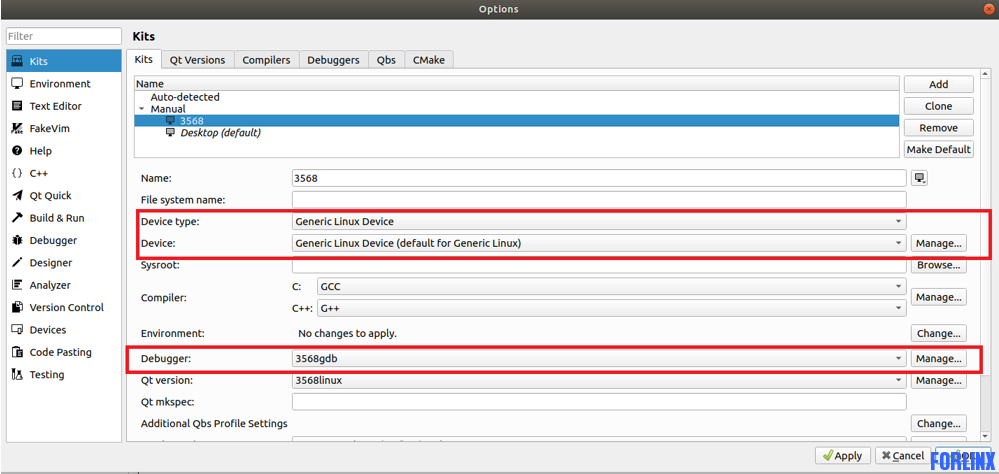Select the Debugger sidebar category
Screen dimensions: 999x474
pos(52,240)
